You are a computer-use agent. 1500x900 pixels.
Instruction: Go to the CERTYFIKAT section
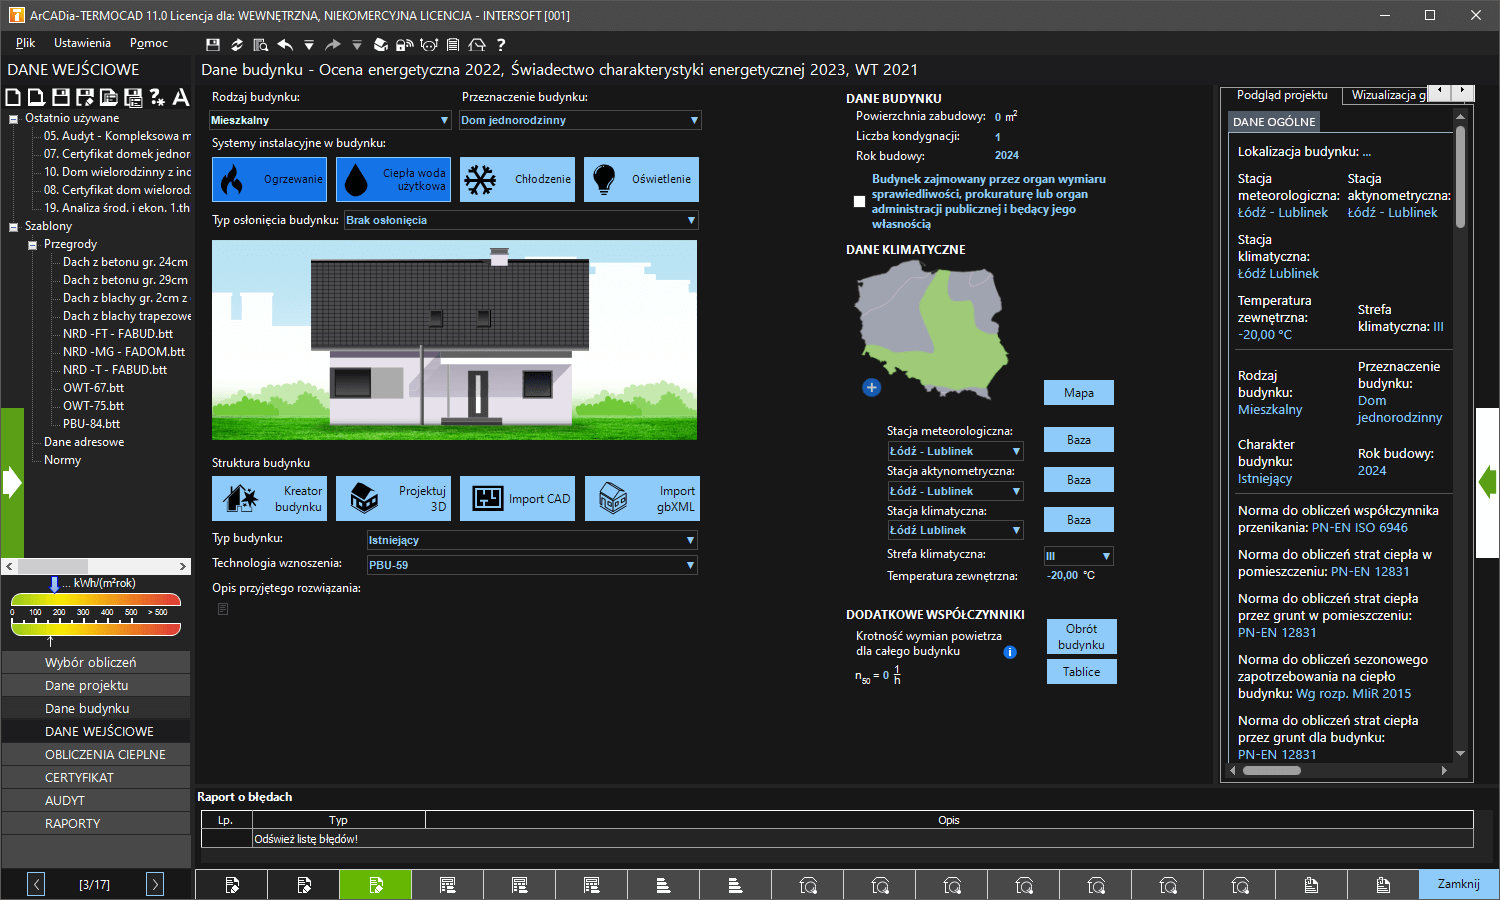pos(96,777)
